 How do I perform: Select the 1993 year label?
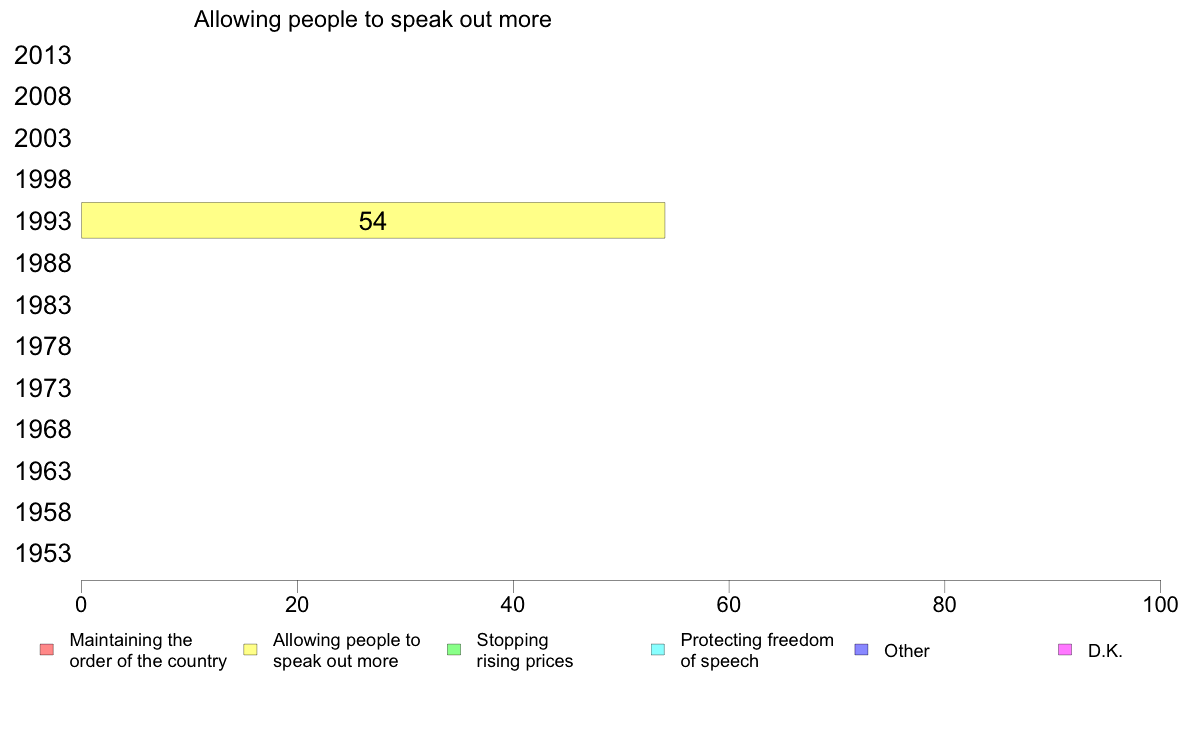click(43, 221)
